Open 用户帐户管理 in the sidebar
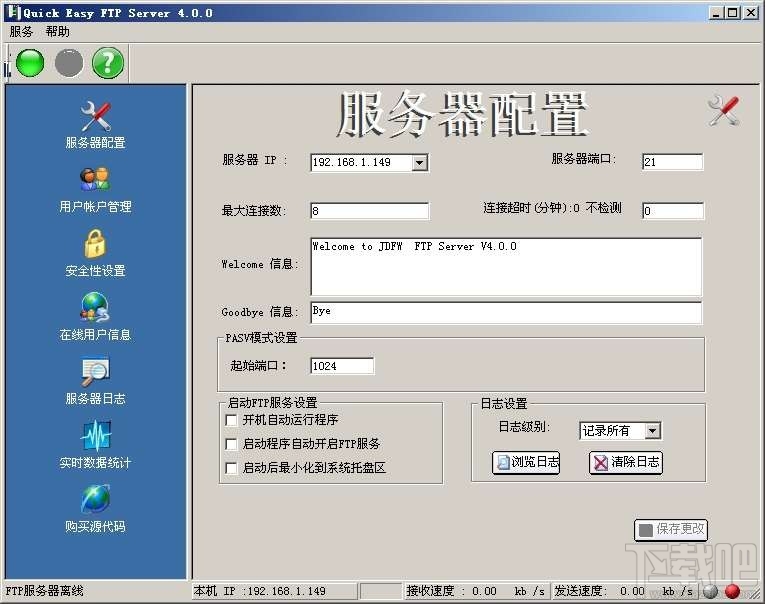 pyautogui.click(x=96, y=189)
